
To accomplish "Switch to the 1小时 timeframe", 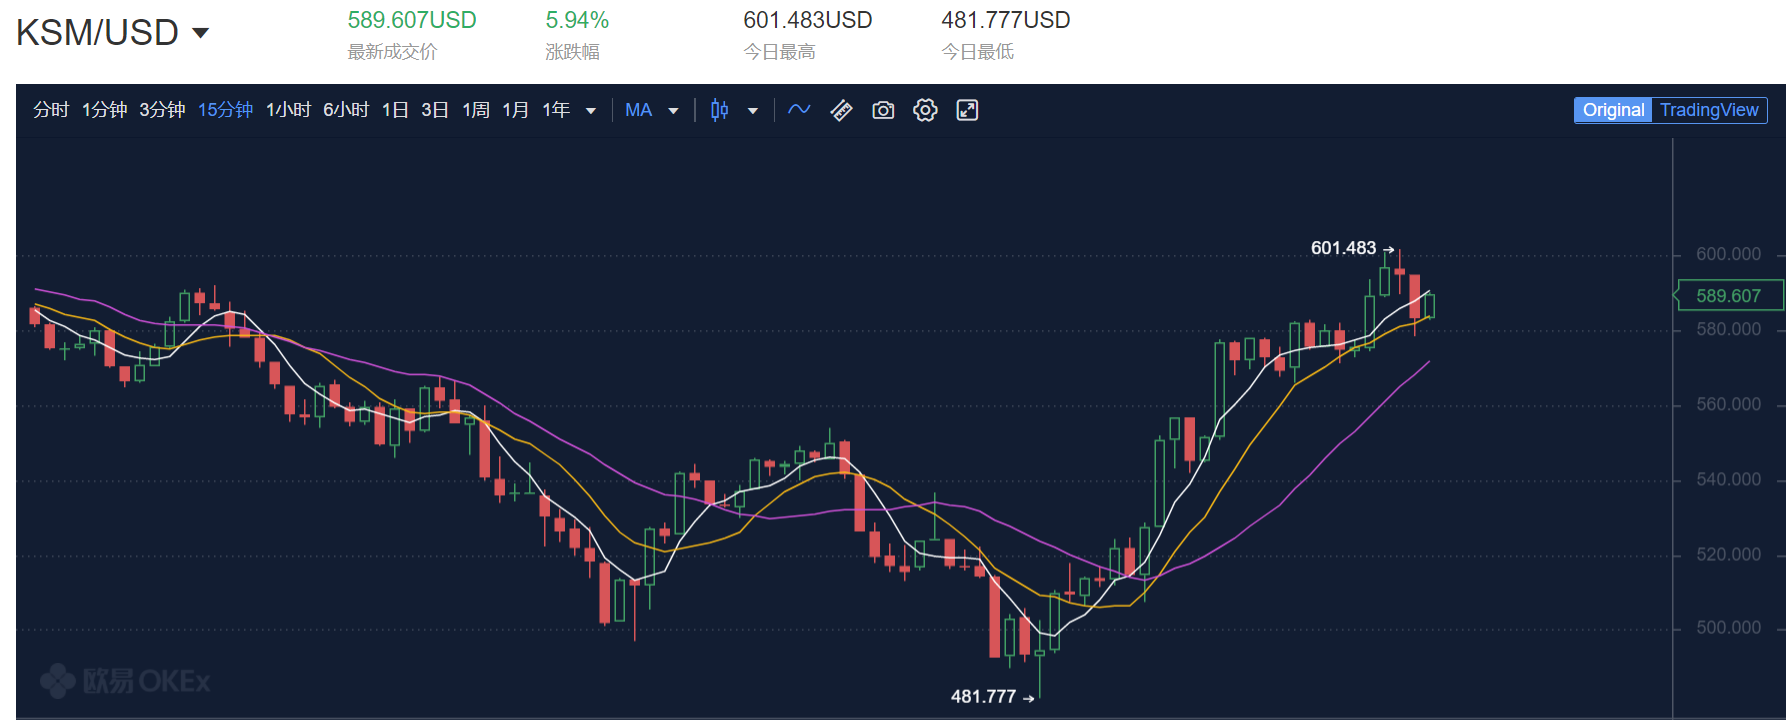I will tap(288, 110).
